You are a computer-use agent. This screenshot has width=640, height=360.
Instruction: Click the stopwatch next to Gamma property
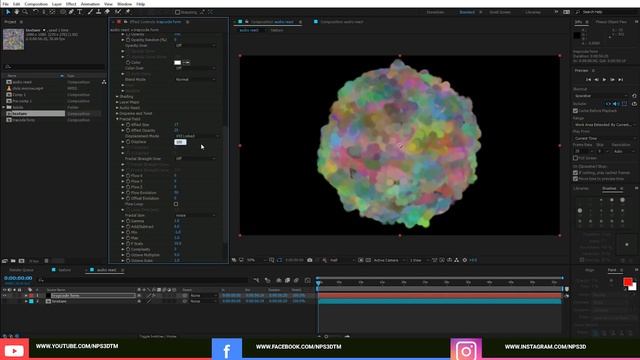coord(128,221)
